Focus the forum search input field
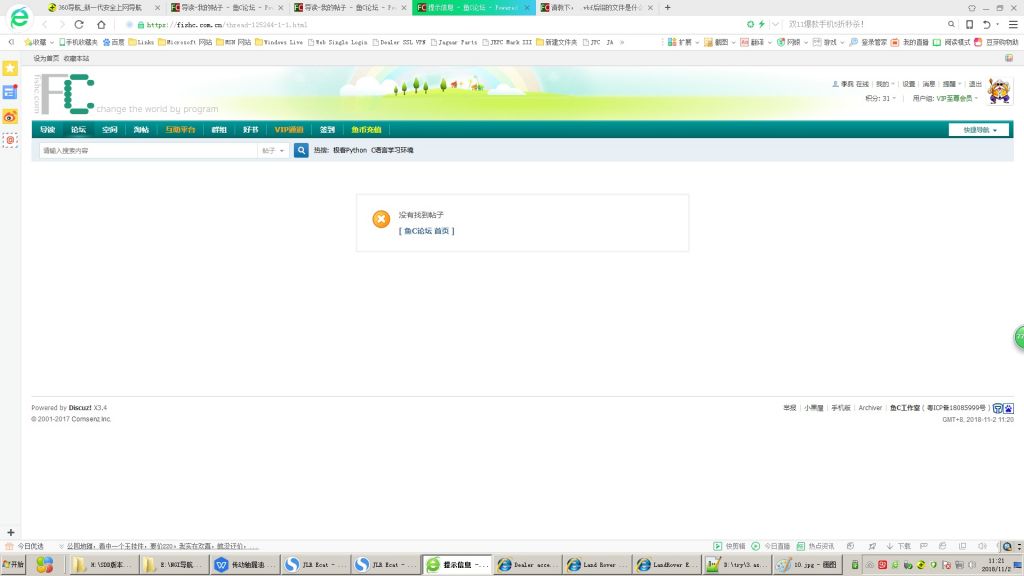The image size is (1024, 576). [x=149, y=150]
